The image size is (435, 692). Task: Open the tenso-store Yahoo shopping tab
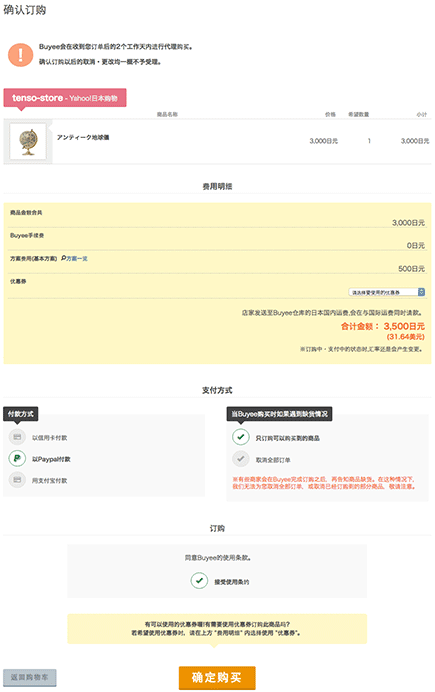(x=65, y=98)
